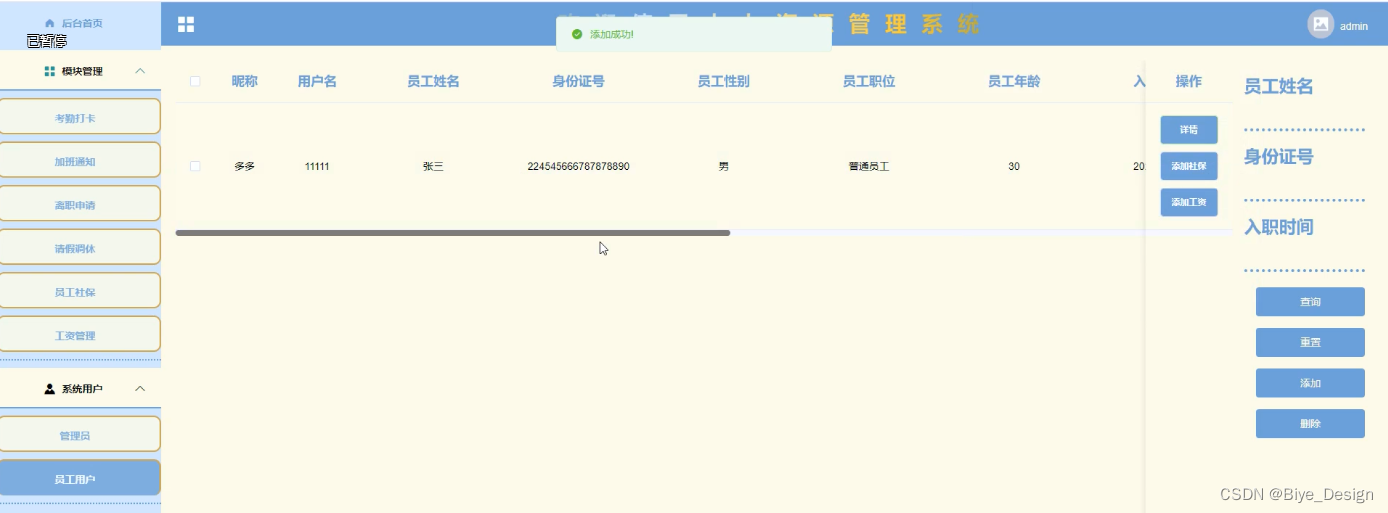Open the 考勤打卡 menu item
The image size is (1388, 513).
[x=80, y=117]
